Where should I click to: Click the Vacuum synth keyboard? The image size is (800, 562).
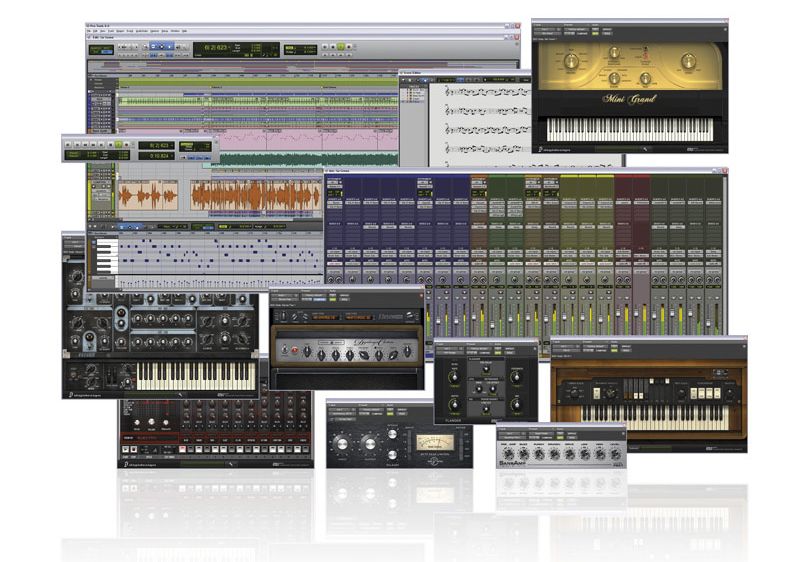pyautogui.click(x=196, y=376)
